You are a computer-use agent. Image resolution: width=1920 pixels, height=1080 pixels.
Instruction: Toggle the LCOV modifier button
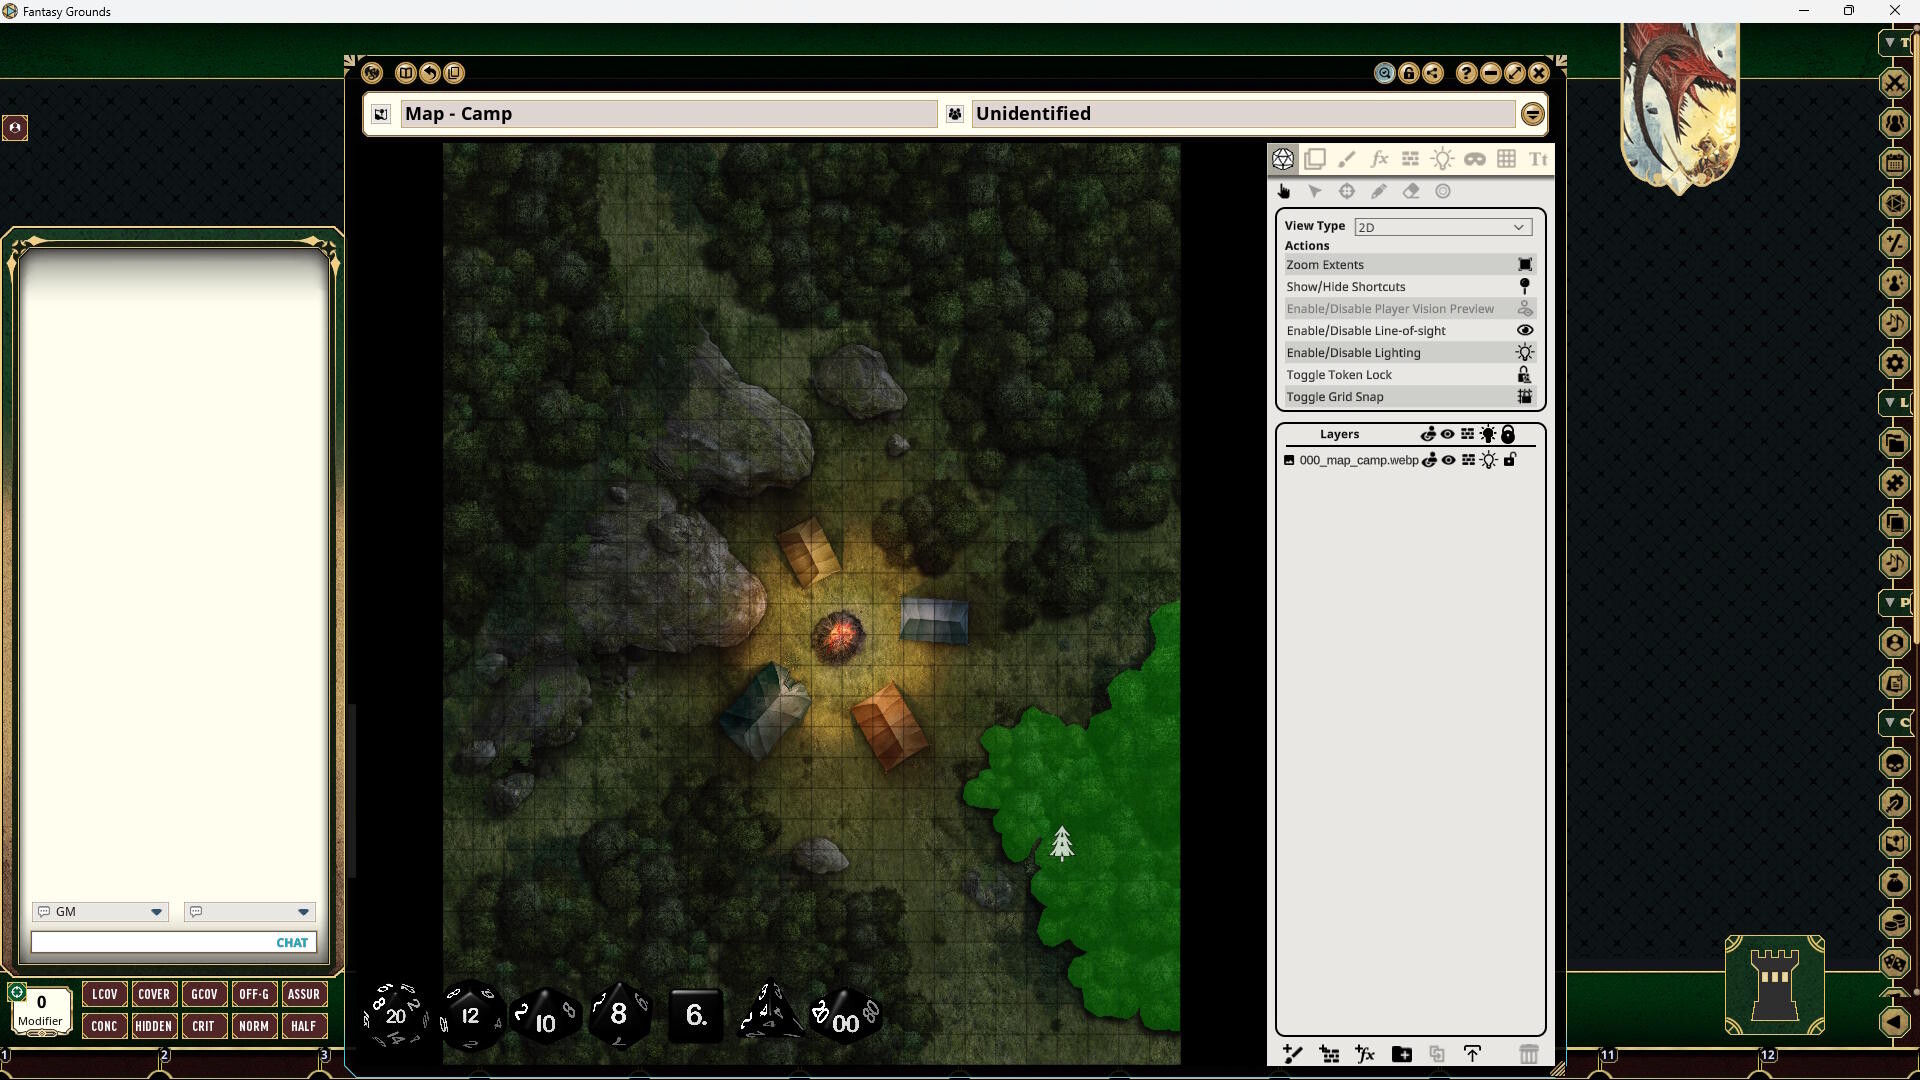click(104, 994)
